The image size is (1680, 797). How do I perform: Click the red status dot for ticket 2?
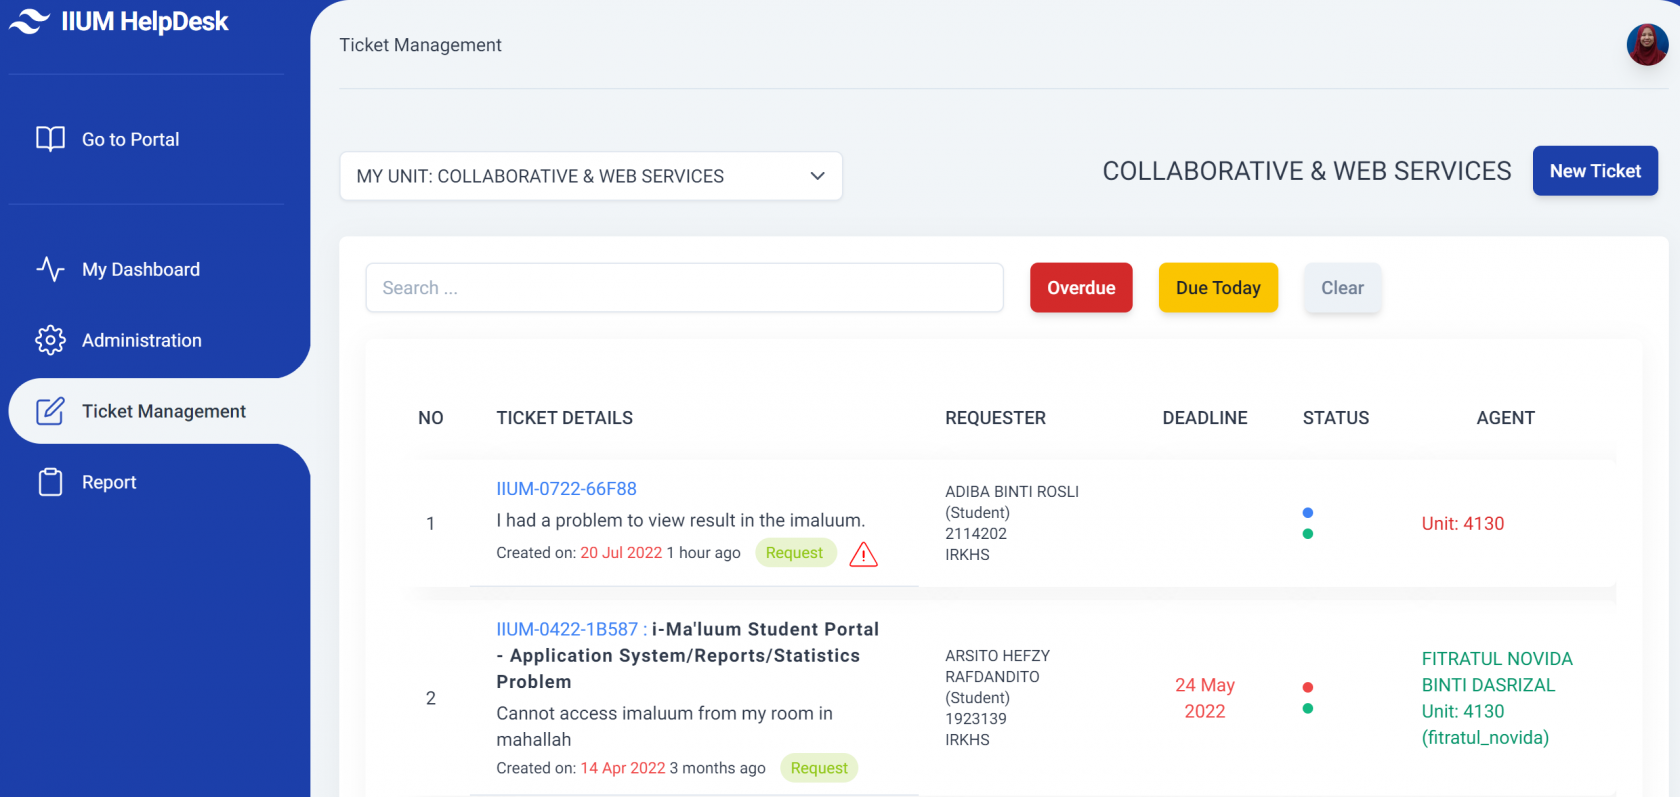coord(1307,688)
